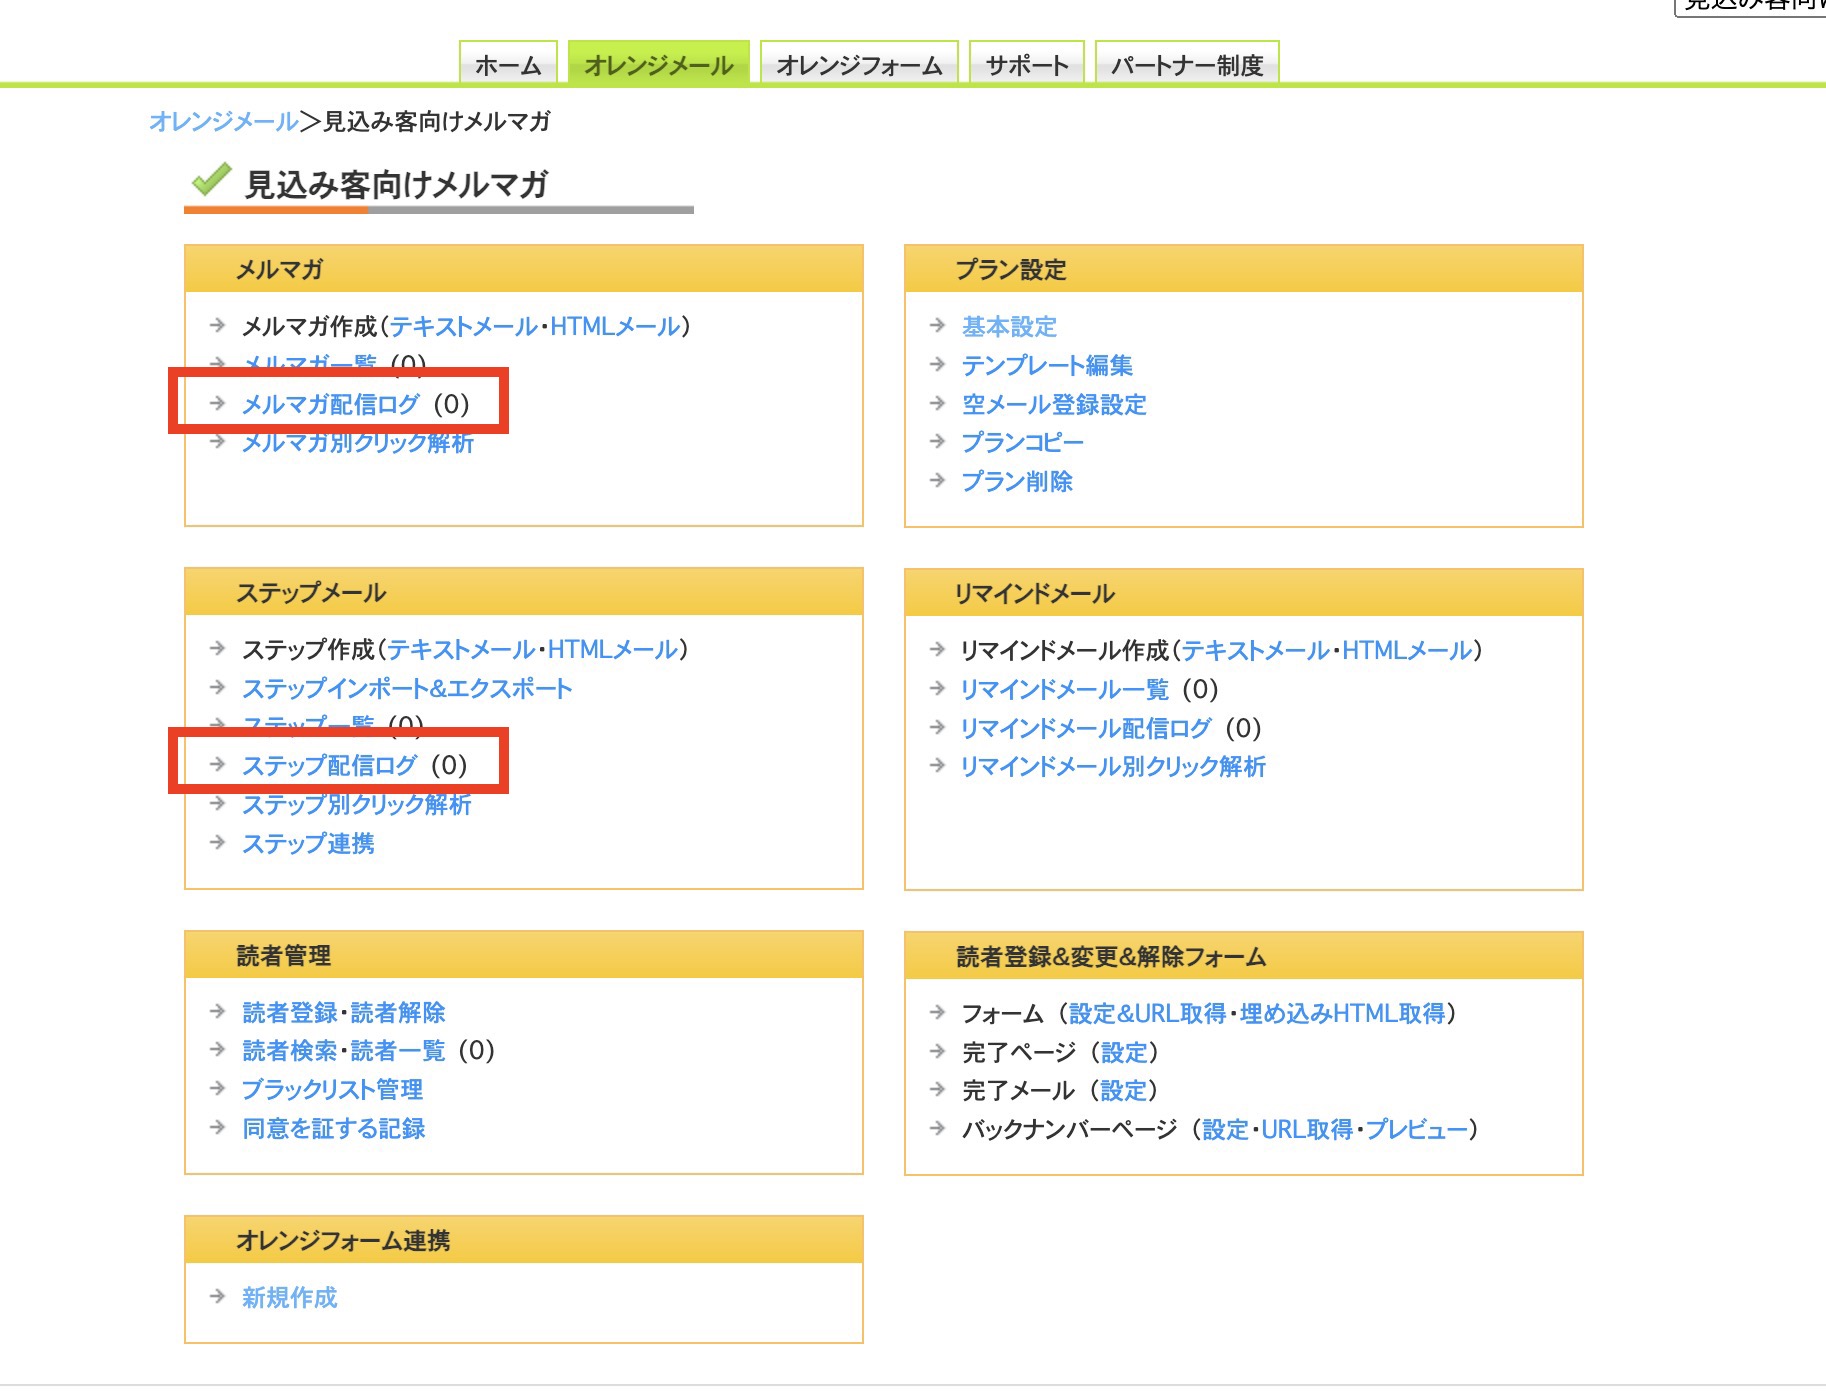Create an HTMLメール under メルマガ作成
Viewport: 1826px width, 1396px height.
pyautogui.click(x=615, y=326)
